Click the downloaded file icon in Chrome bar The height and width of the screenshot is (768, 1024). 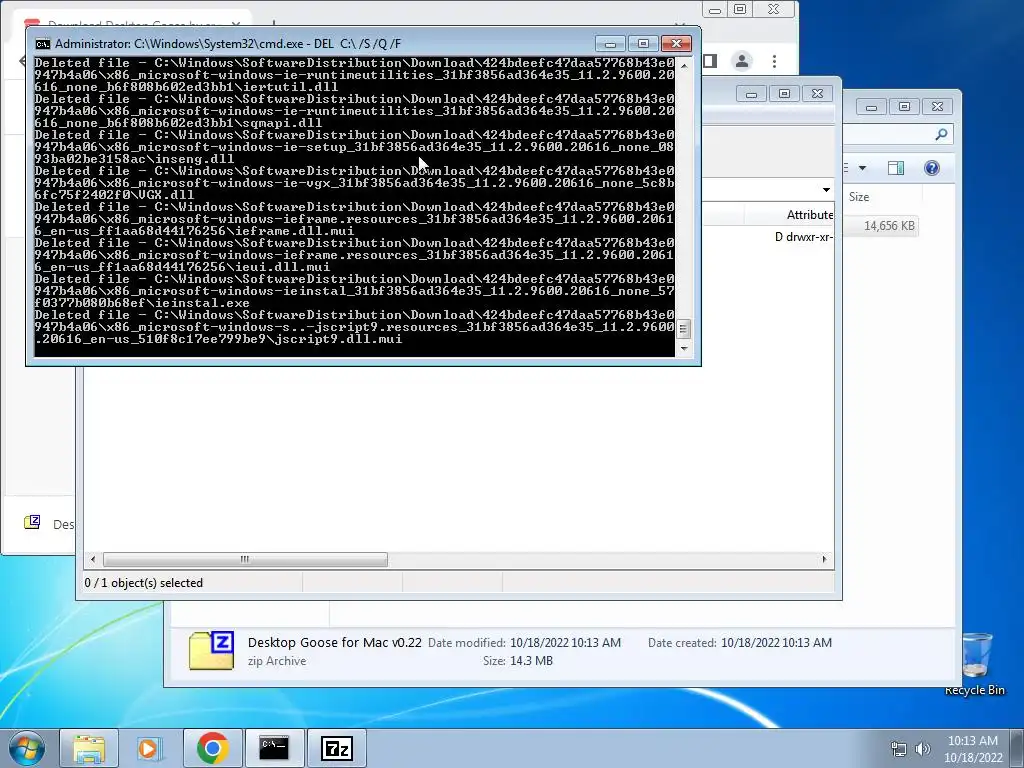point(32,522)
